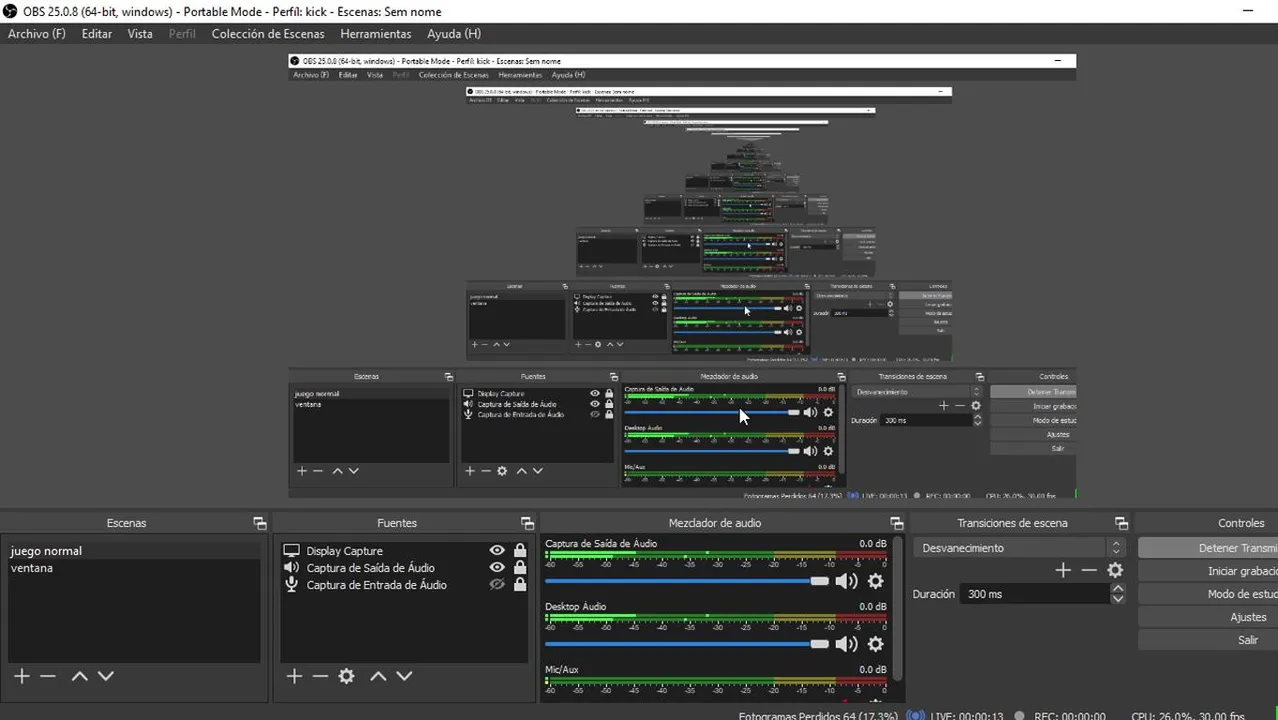Image resolution: width=1278 pixels, height=720 pixels.
Task: Decrease Duración with the down stepper arrow
Action: [x=1118, y=598]
